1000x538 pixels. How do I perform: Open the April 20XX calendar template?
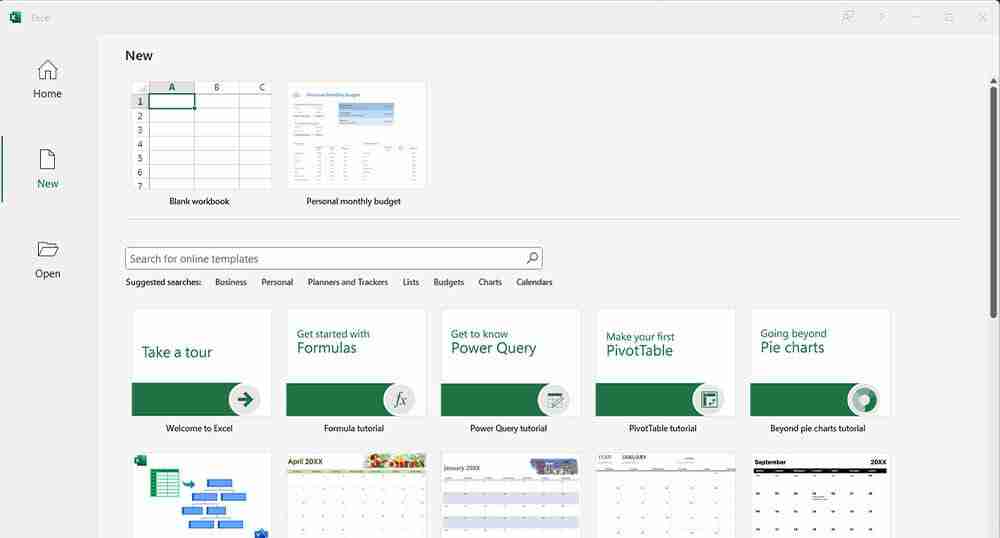356,495
